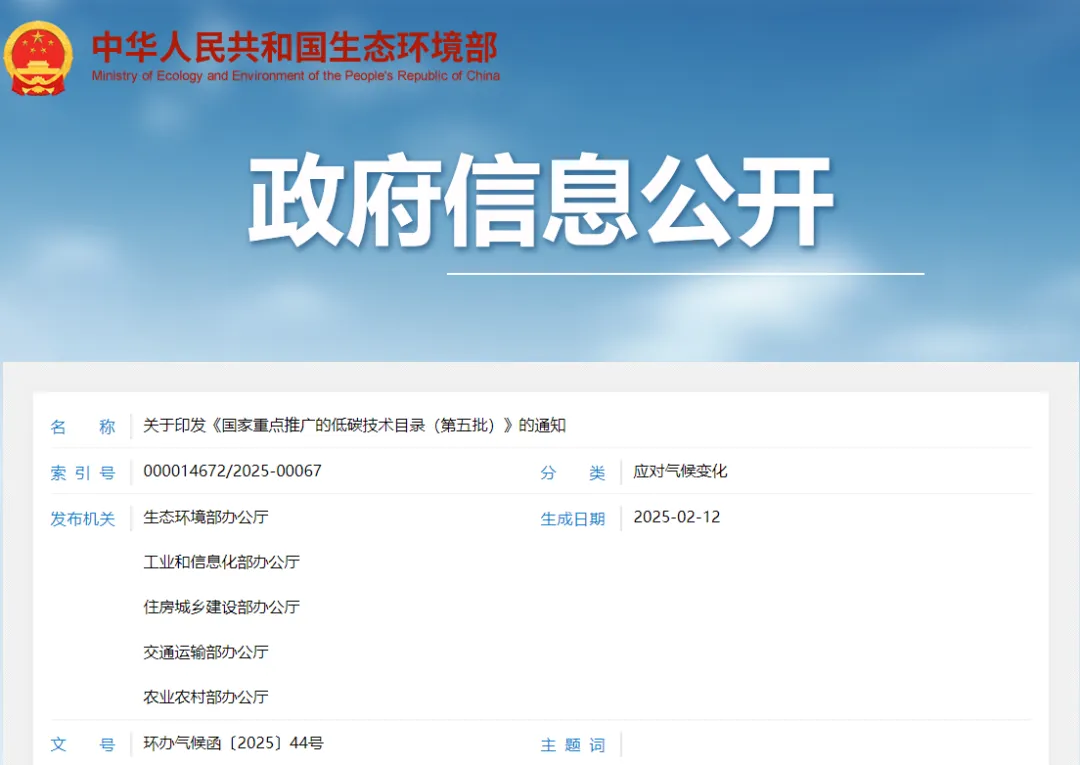Click the 应对气候变化 category link
The width and height of the screenshot is (1080, 765).
[680, 471]
